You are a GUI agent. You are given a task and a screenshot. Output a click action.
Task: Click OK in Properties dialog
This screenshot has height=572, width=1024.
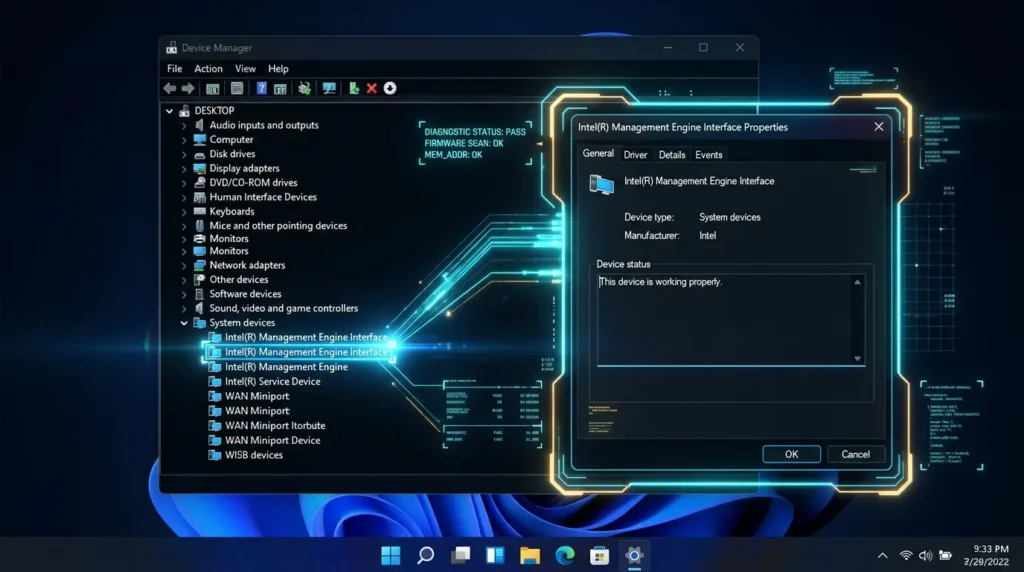pyautogui.click(x=792, y=454)
